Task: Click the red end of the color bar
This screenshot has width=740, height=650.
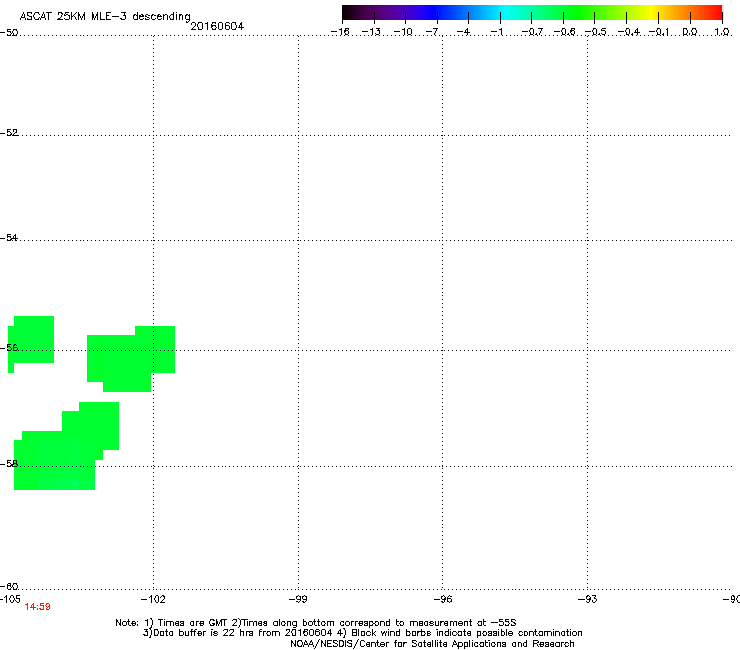Action: tap(715, 13)
